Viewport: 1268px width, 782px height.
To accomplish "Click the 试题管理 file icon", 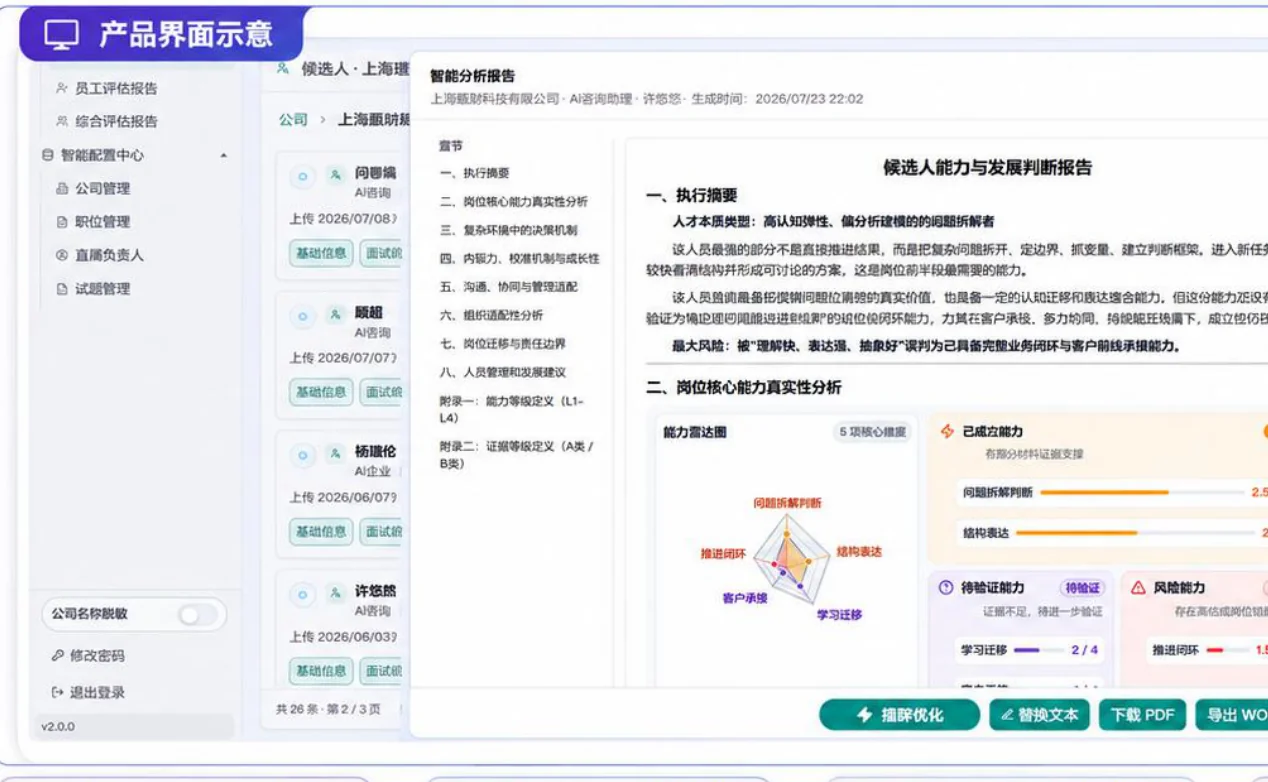I will 62,289.
